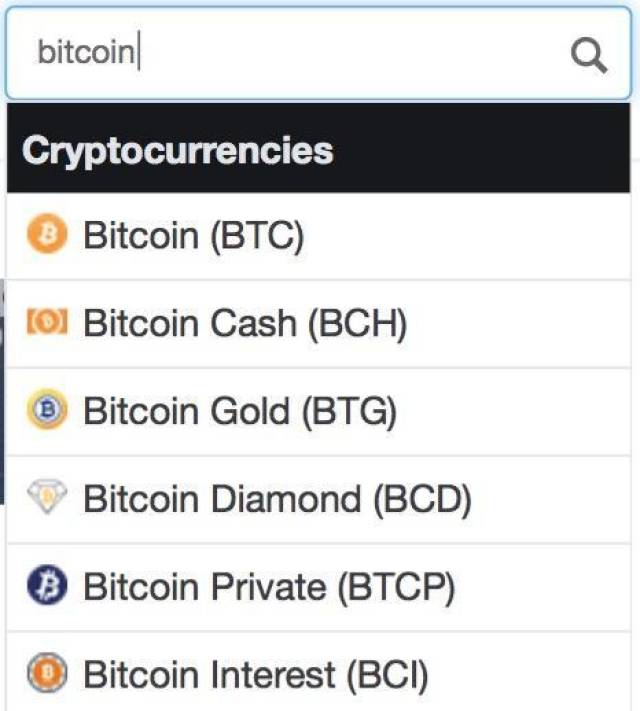Click the orange Bitcoin (BTC) logo
This screenshot has width=640, height=711.
(45, 236)
